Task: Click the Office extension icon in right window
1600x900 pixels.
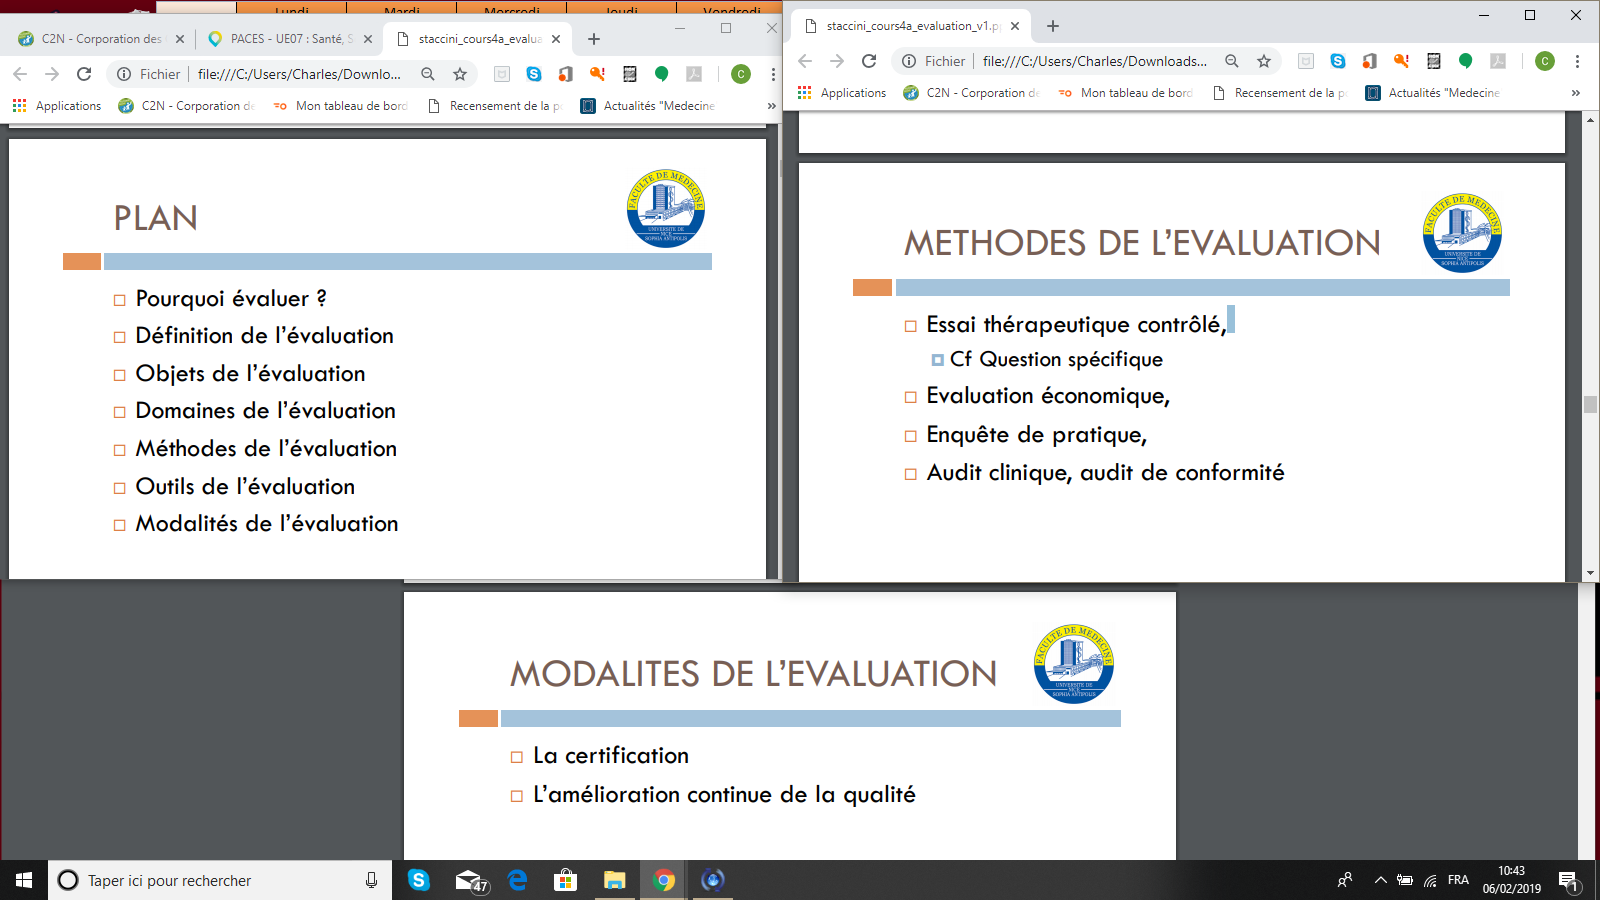Action: pos(1370,61)
